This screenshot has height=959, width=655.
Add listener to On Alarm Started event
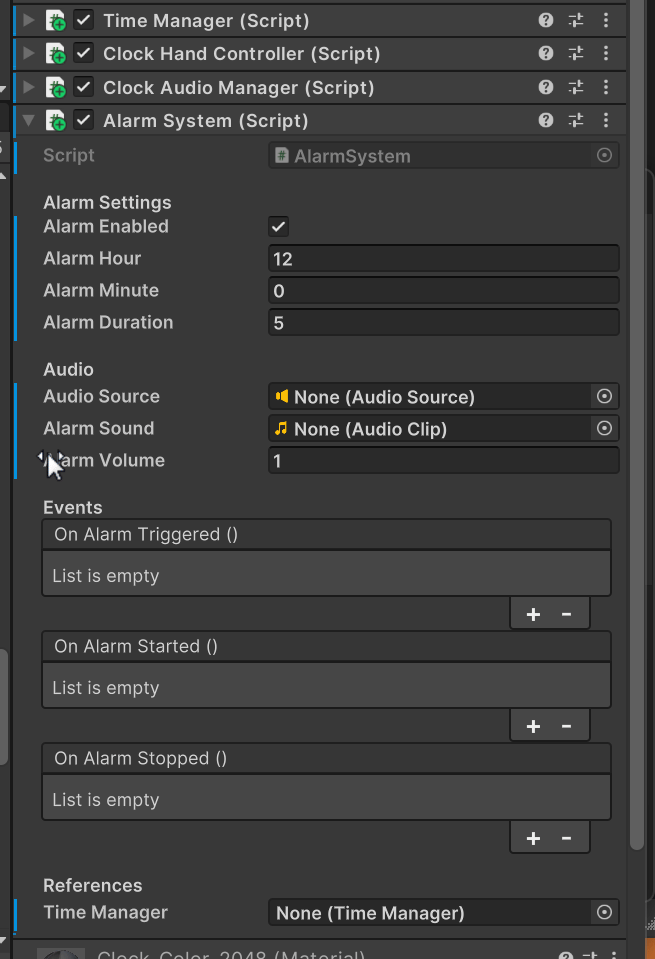533,726
